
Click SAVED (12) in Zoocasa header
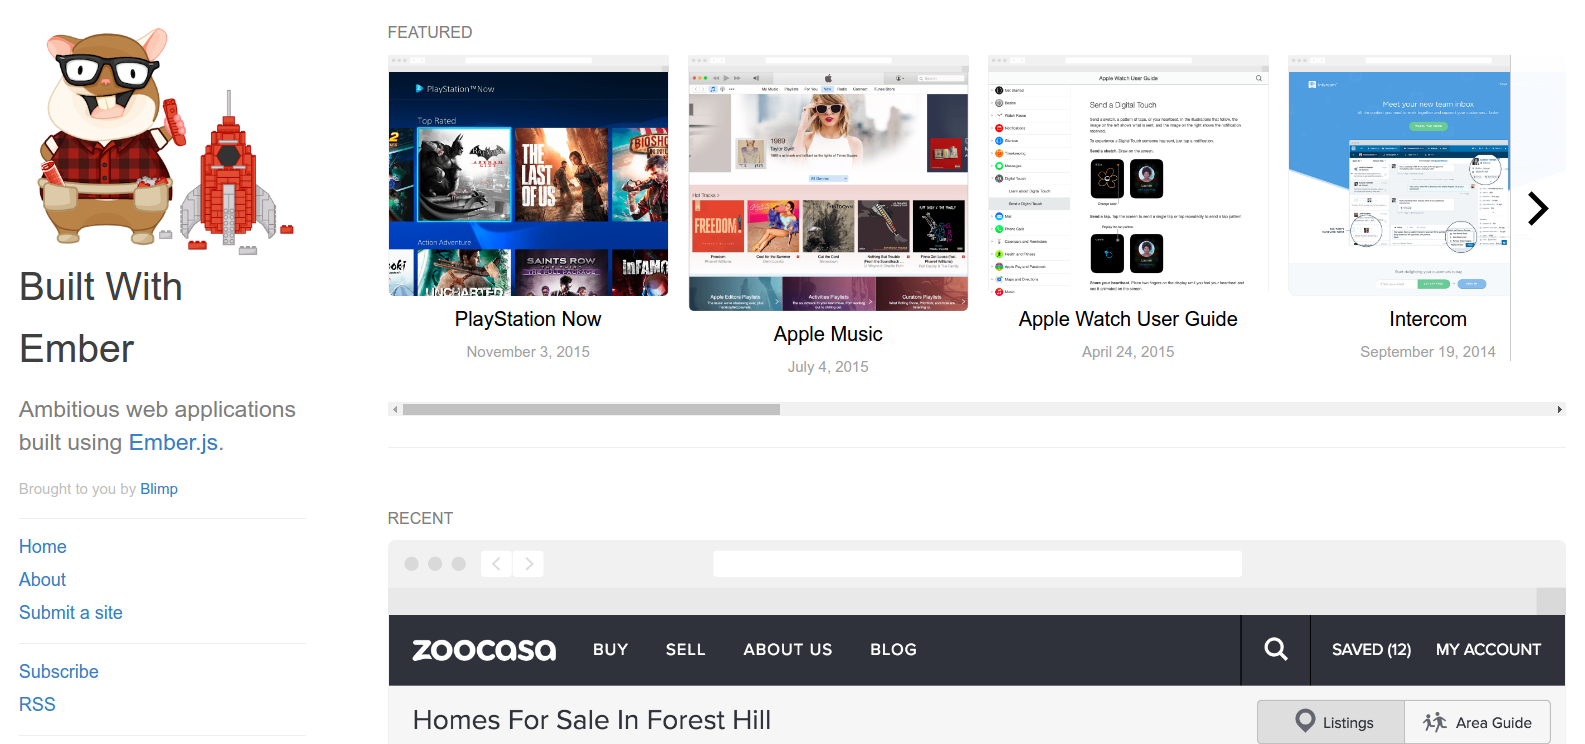point(1371,650)
